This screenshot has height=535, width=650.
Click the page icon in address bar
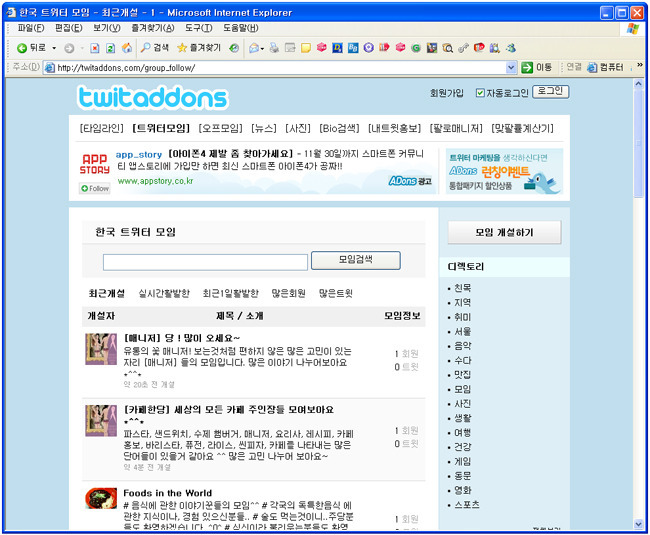click(x=50, y=68)
